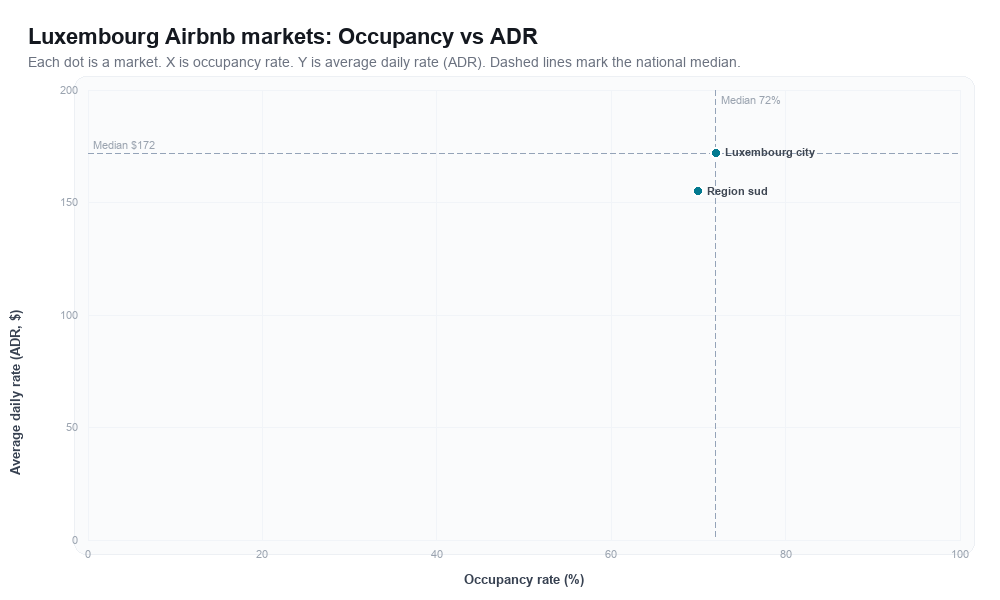
Task: Click the x-axis tick label 20
Action: [262, 555]
